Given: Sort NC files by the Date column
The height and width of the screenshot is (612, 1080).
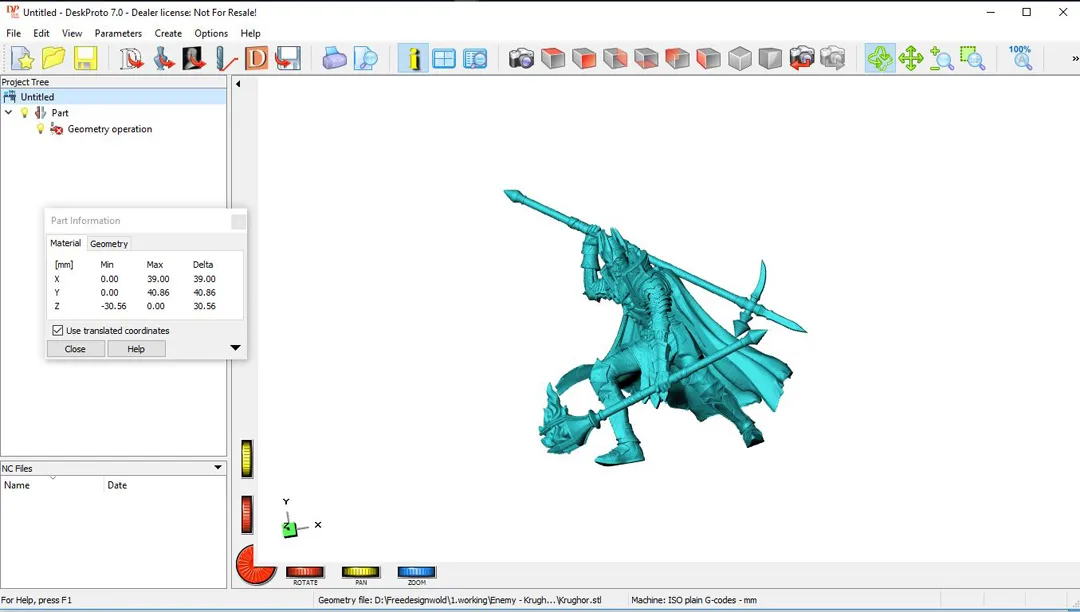Looking at the screenshot, I should click(x=165, y=485).
